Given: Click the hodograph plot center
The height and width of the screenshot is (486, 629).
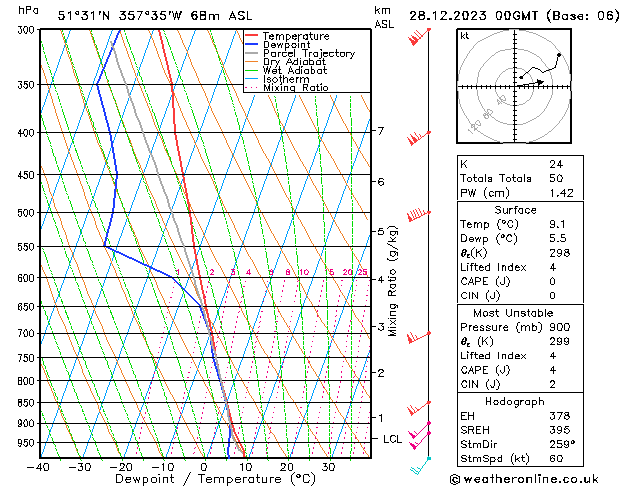Looking at the screenshot, I should pos(515,86).
